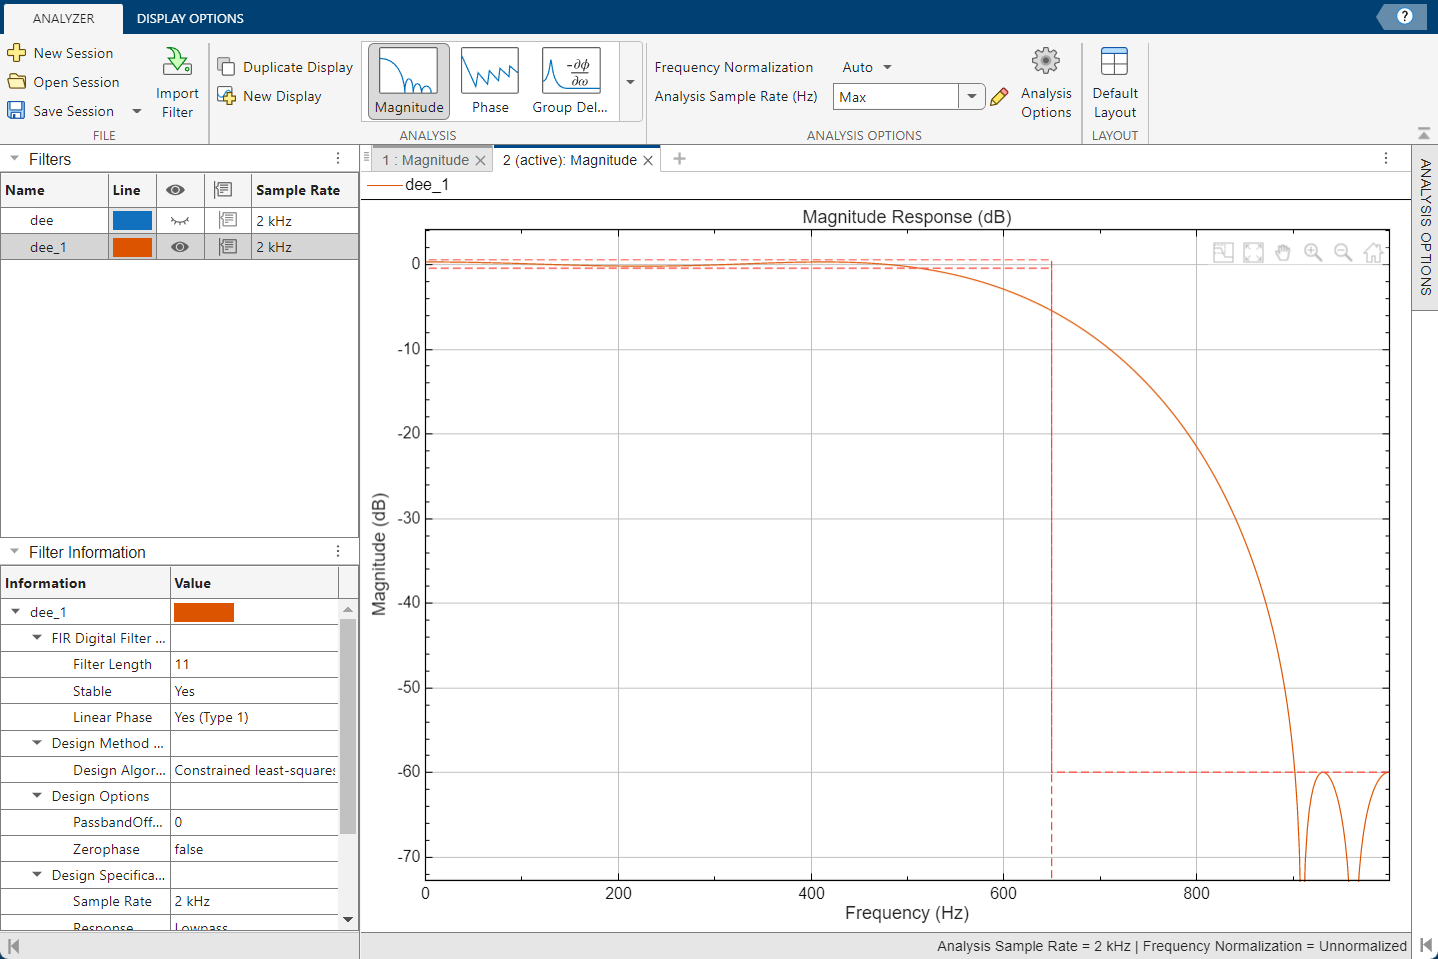Viewport: 1438px width, 959px height.
Task: Switch to the 1 : Magnitude display tab
Action: pyautogui.click(x=428, y=159)
